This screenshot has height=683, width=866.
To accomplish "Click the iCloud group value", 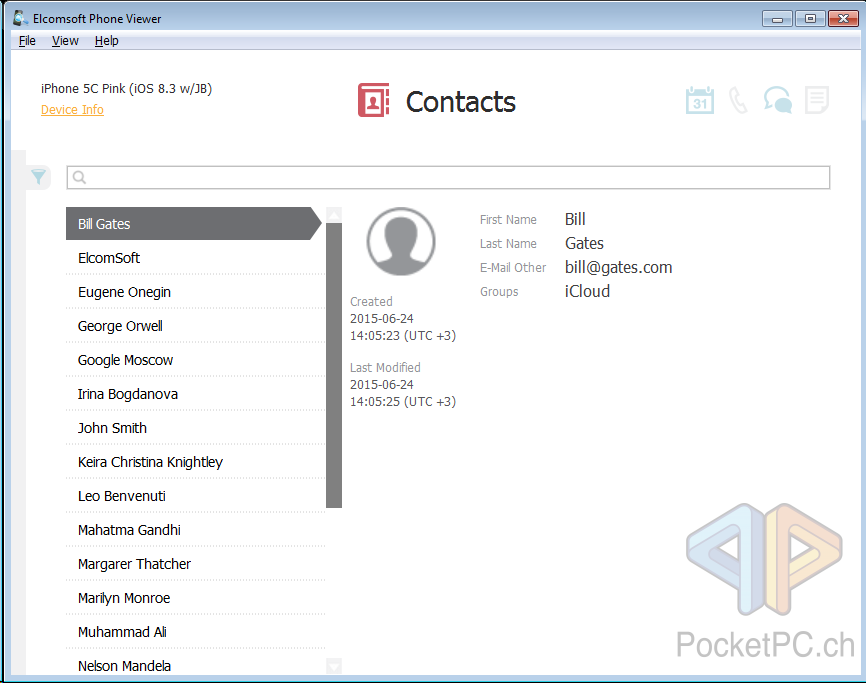I will (x=587, y=291).
